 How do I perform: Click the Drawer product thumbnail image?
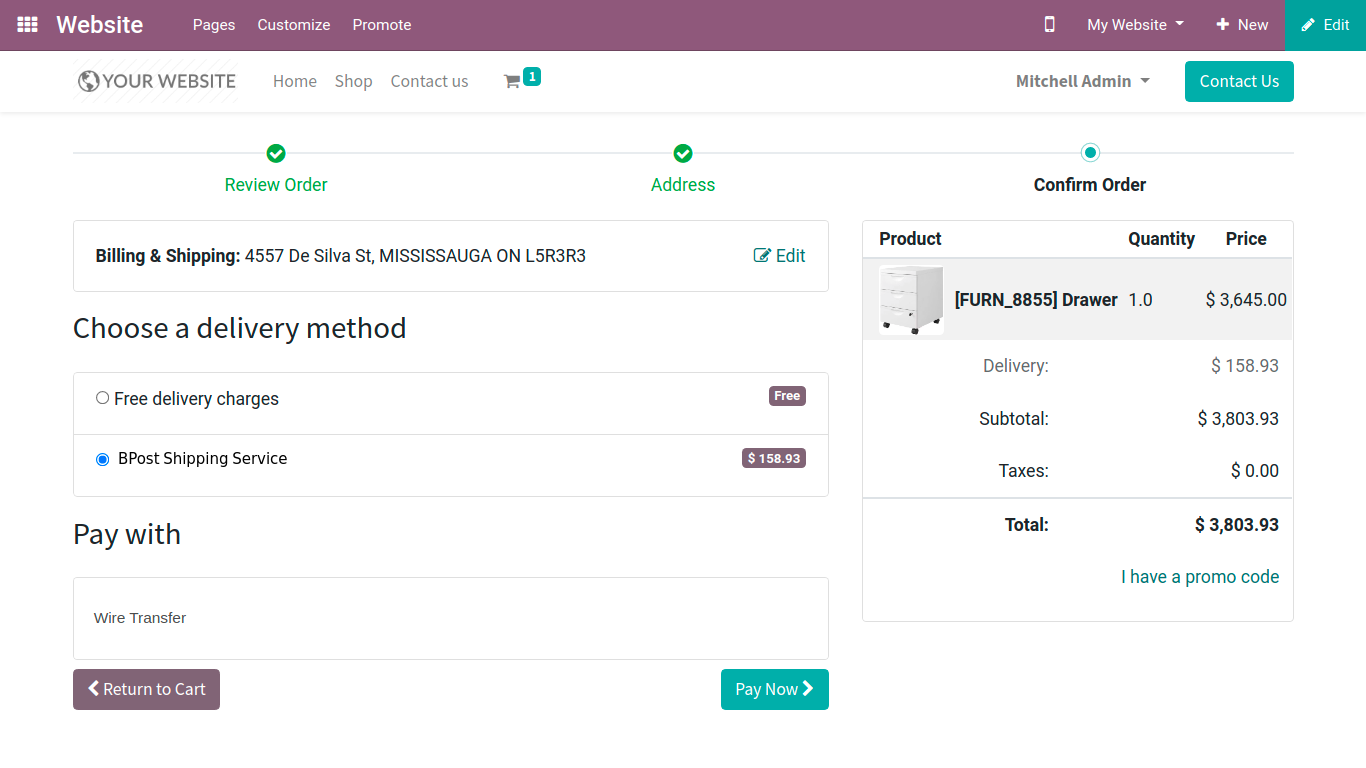(x=911, y=299)
